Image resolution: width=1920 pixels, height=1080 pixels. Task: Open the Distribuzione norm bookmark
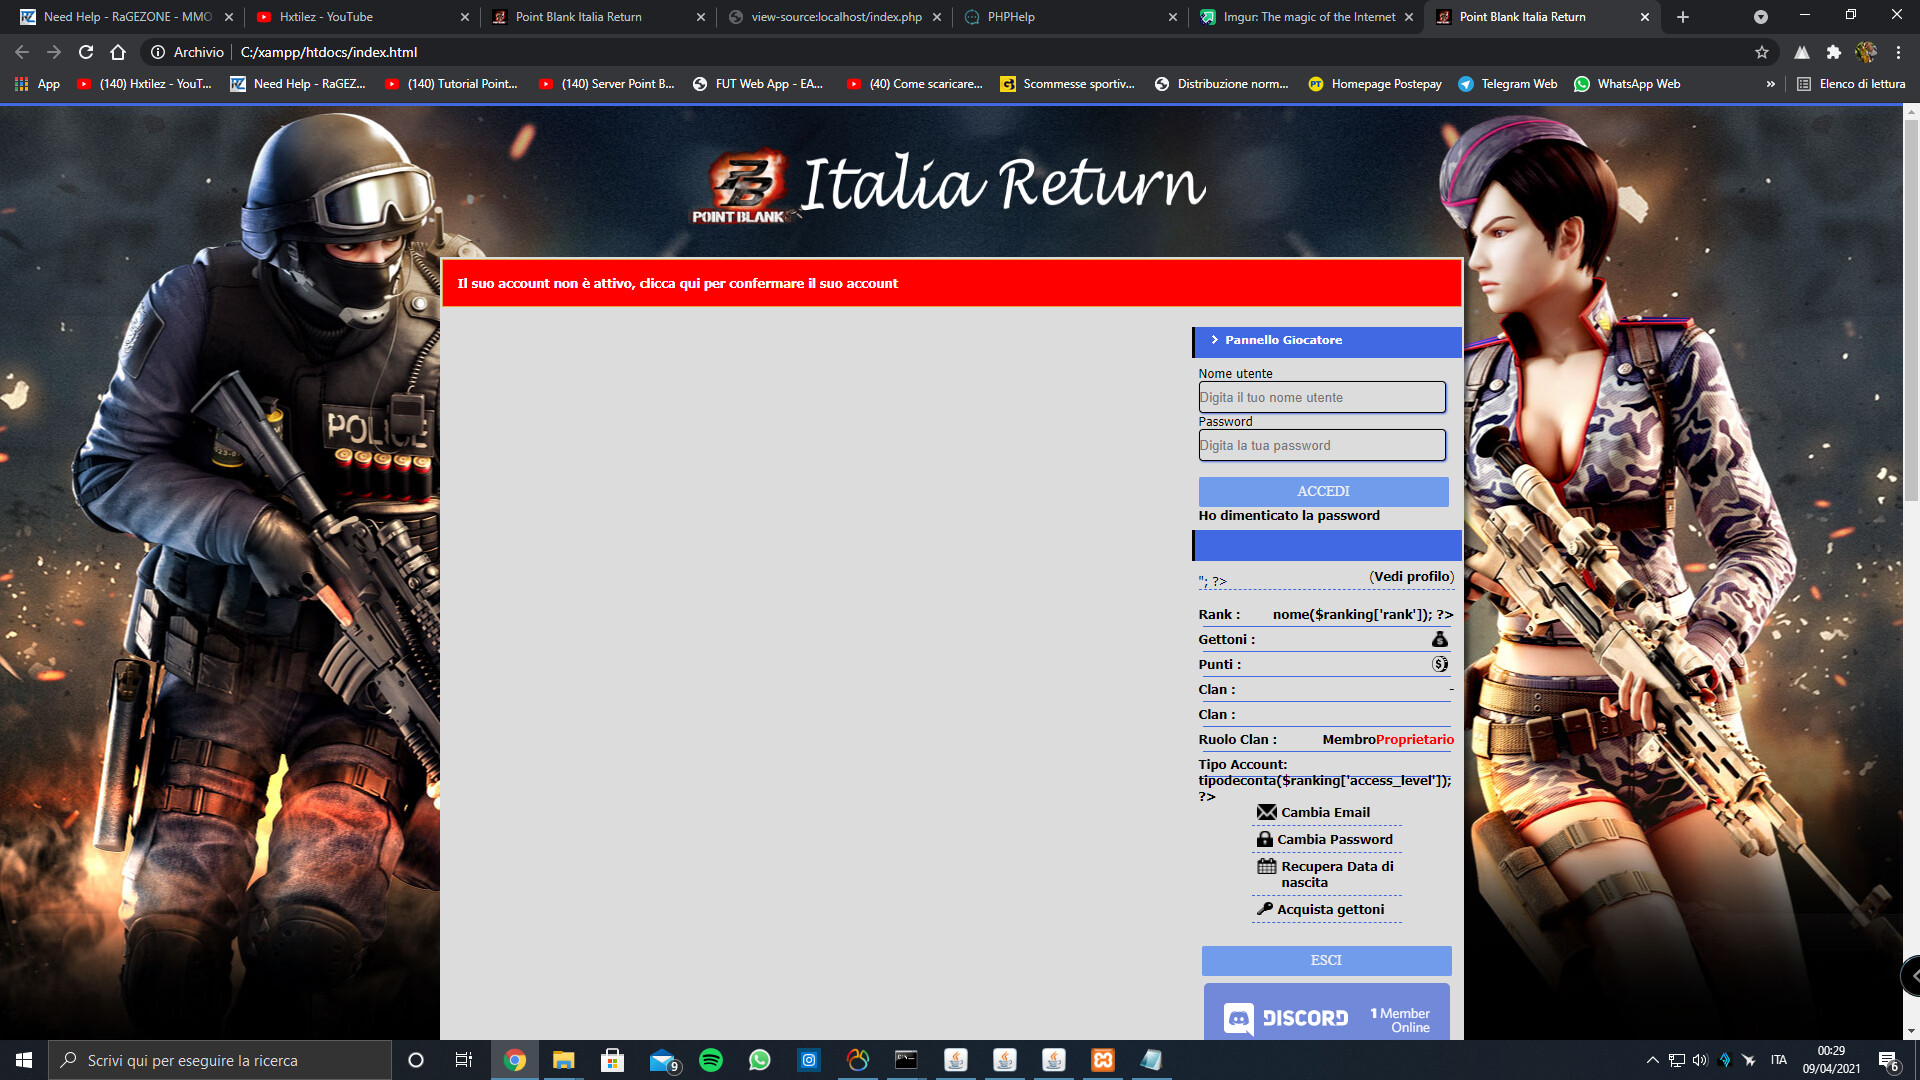click(1221, 84)
